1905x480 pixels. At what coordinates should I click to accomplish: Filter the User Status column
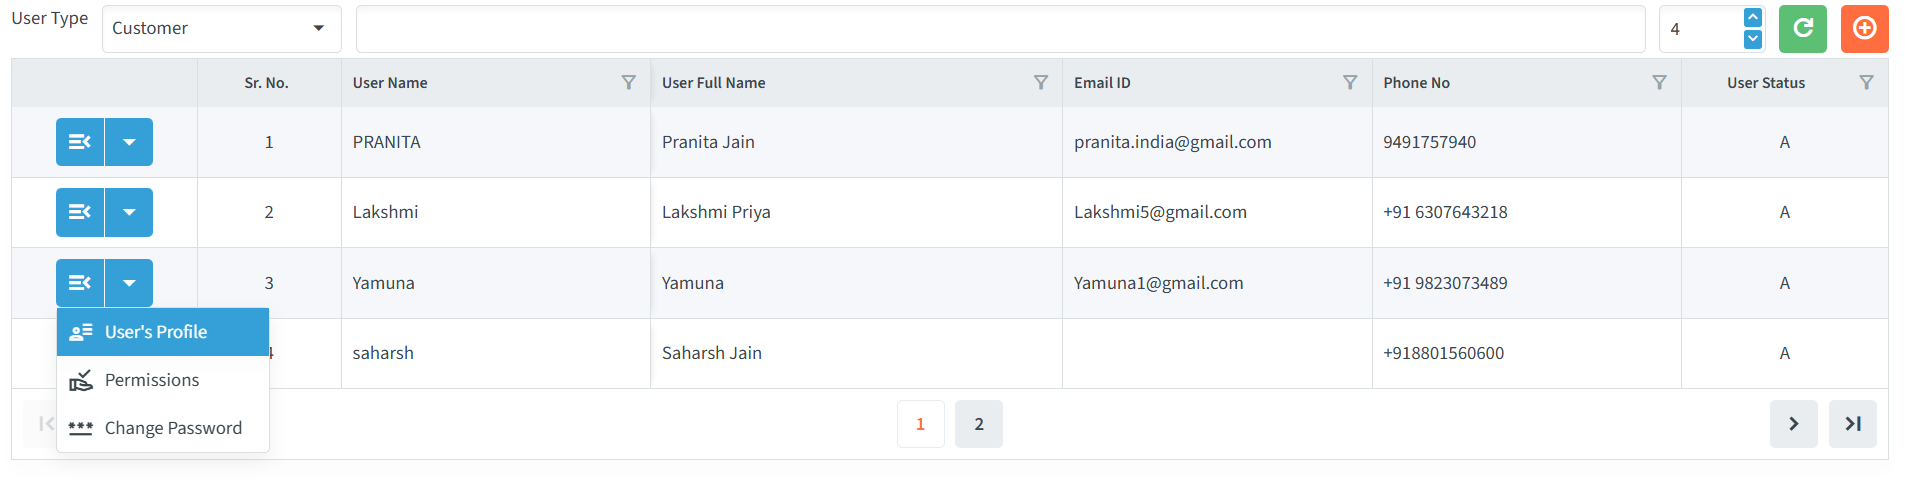coord(1866,83)
